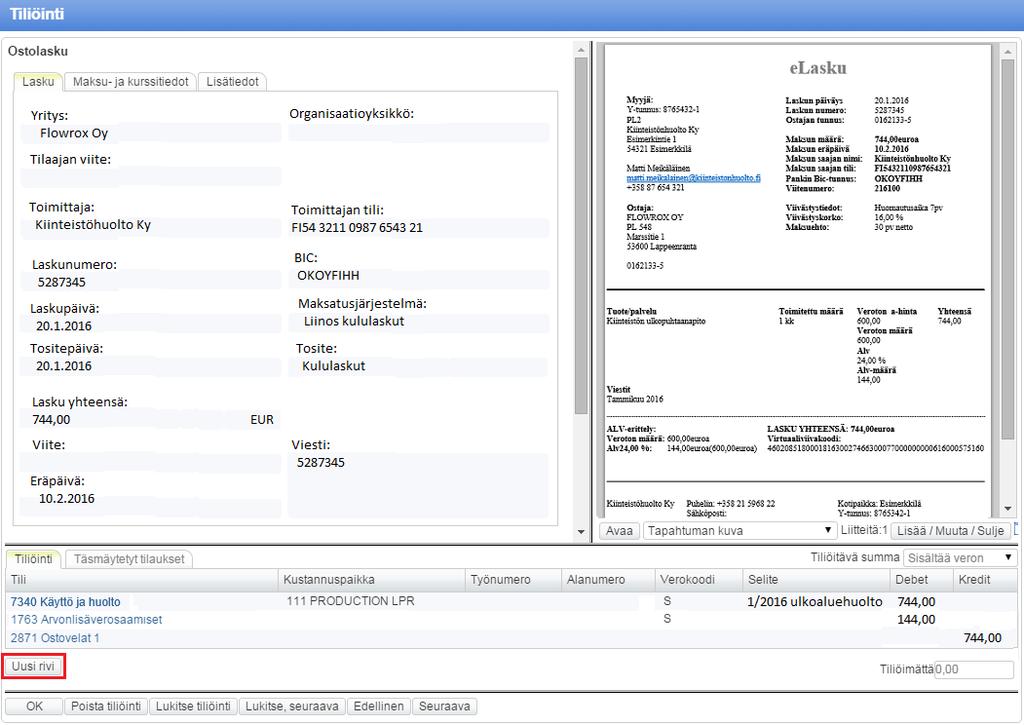Click the Uusi rivi button
This screenshot has height=725, width=1024.
tap(33, 666)
